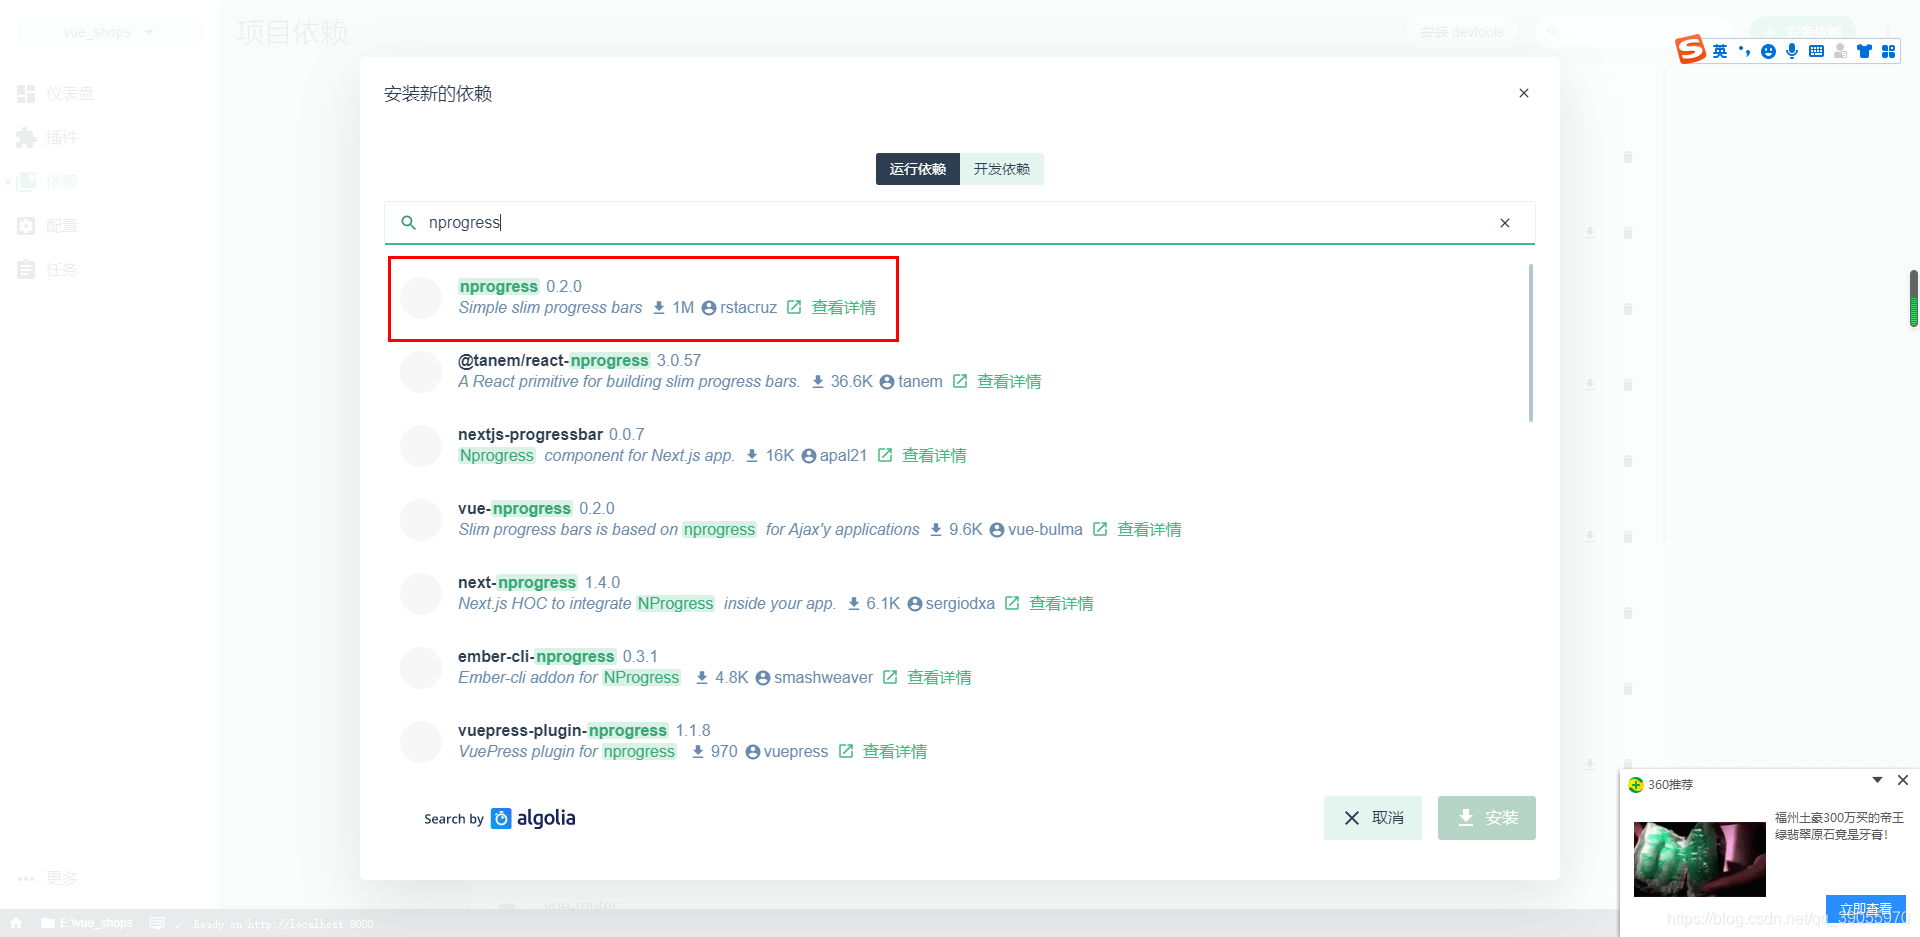
Task: Open the algolia search provider link
Action: coord(534,818)
